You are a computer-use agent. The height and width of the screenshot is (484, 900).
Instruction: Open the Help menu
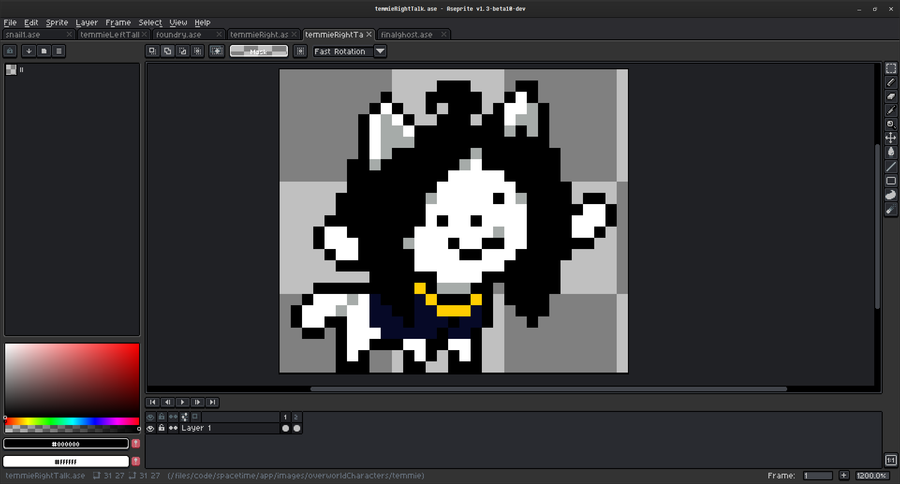click(x=202, y=22)
